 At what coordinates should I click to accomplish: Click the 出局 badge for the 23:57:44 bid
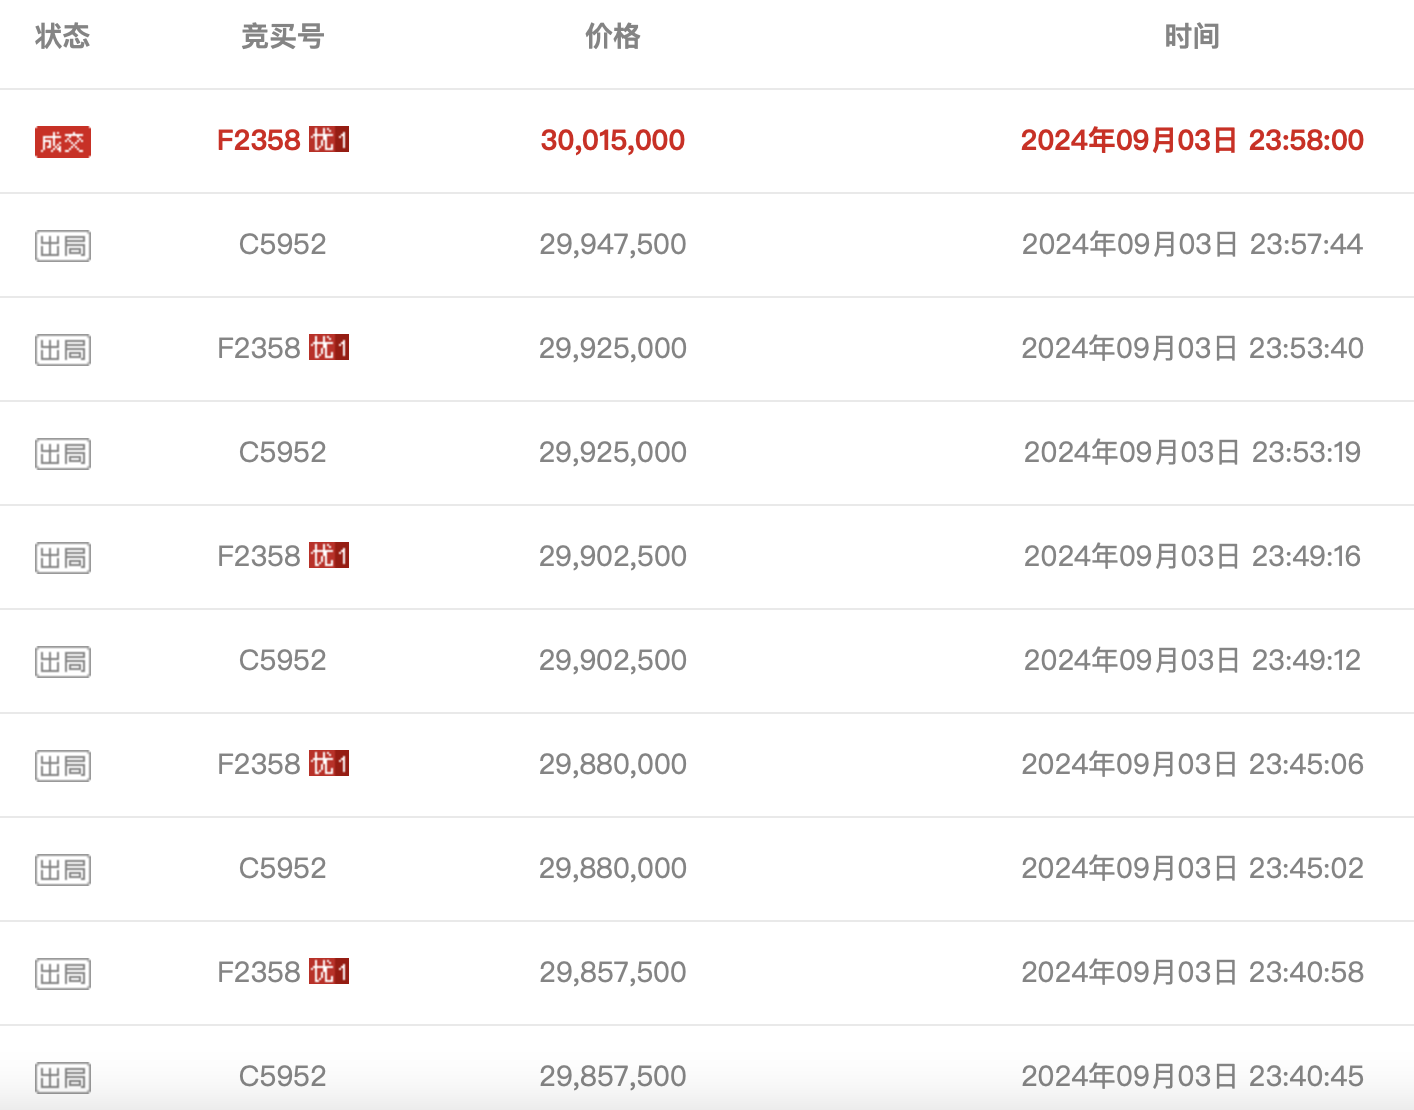[63, 246]
